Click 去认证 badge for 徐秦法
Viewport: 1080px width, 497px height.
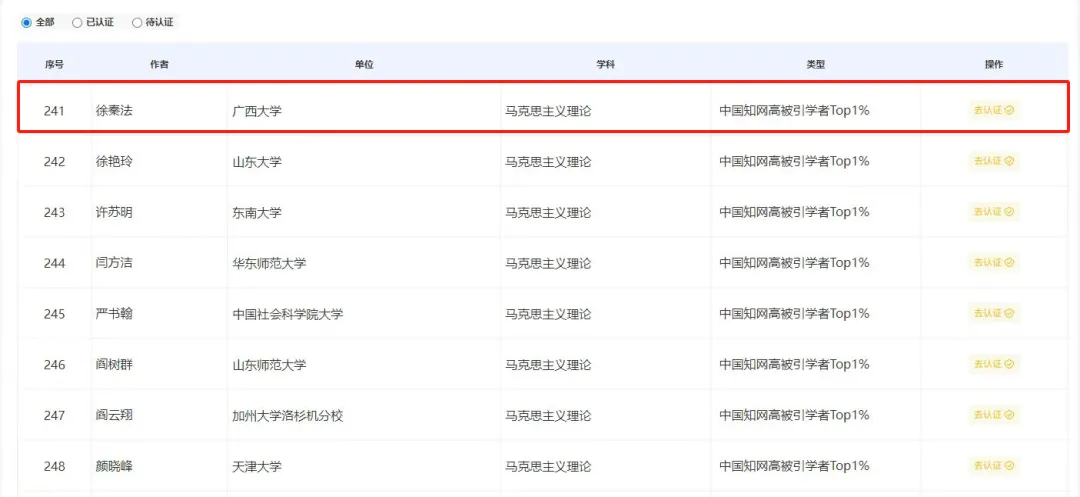[994, 110]
